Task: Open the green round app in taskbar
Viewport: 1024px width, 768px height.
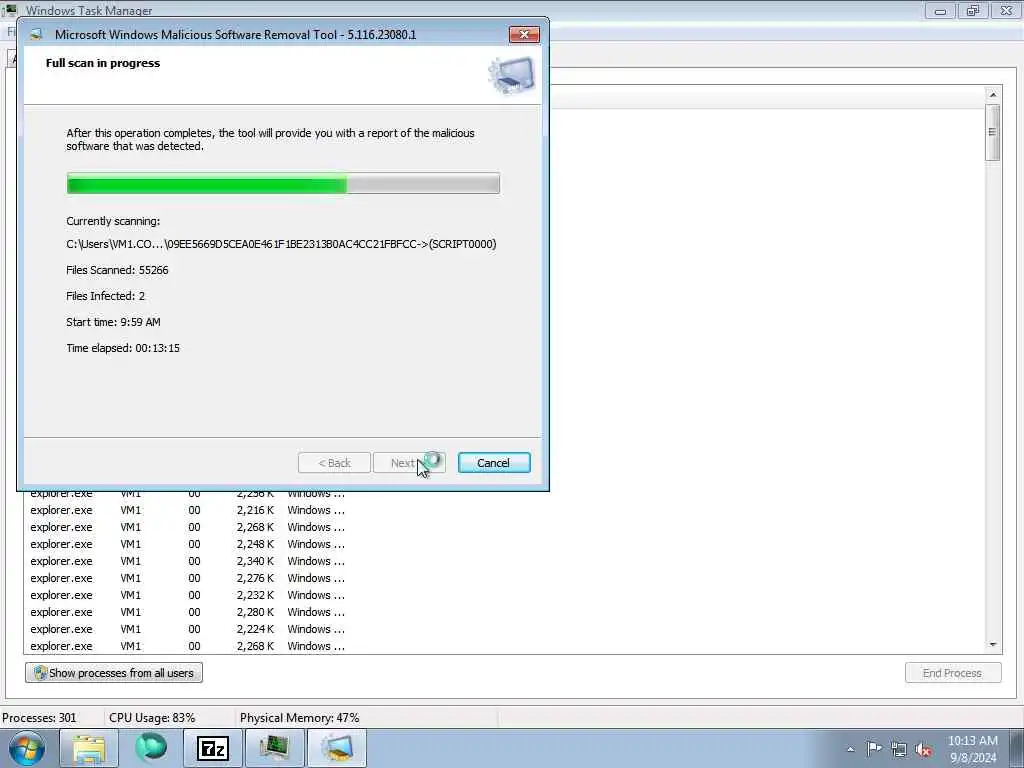Action: [x=151, y=748]
